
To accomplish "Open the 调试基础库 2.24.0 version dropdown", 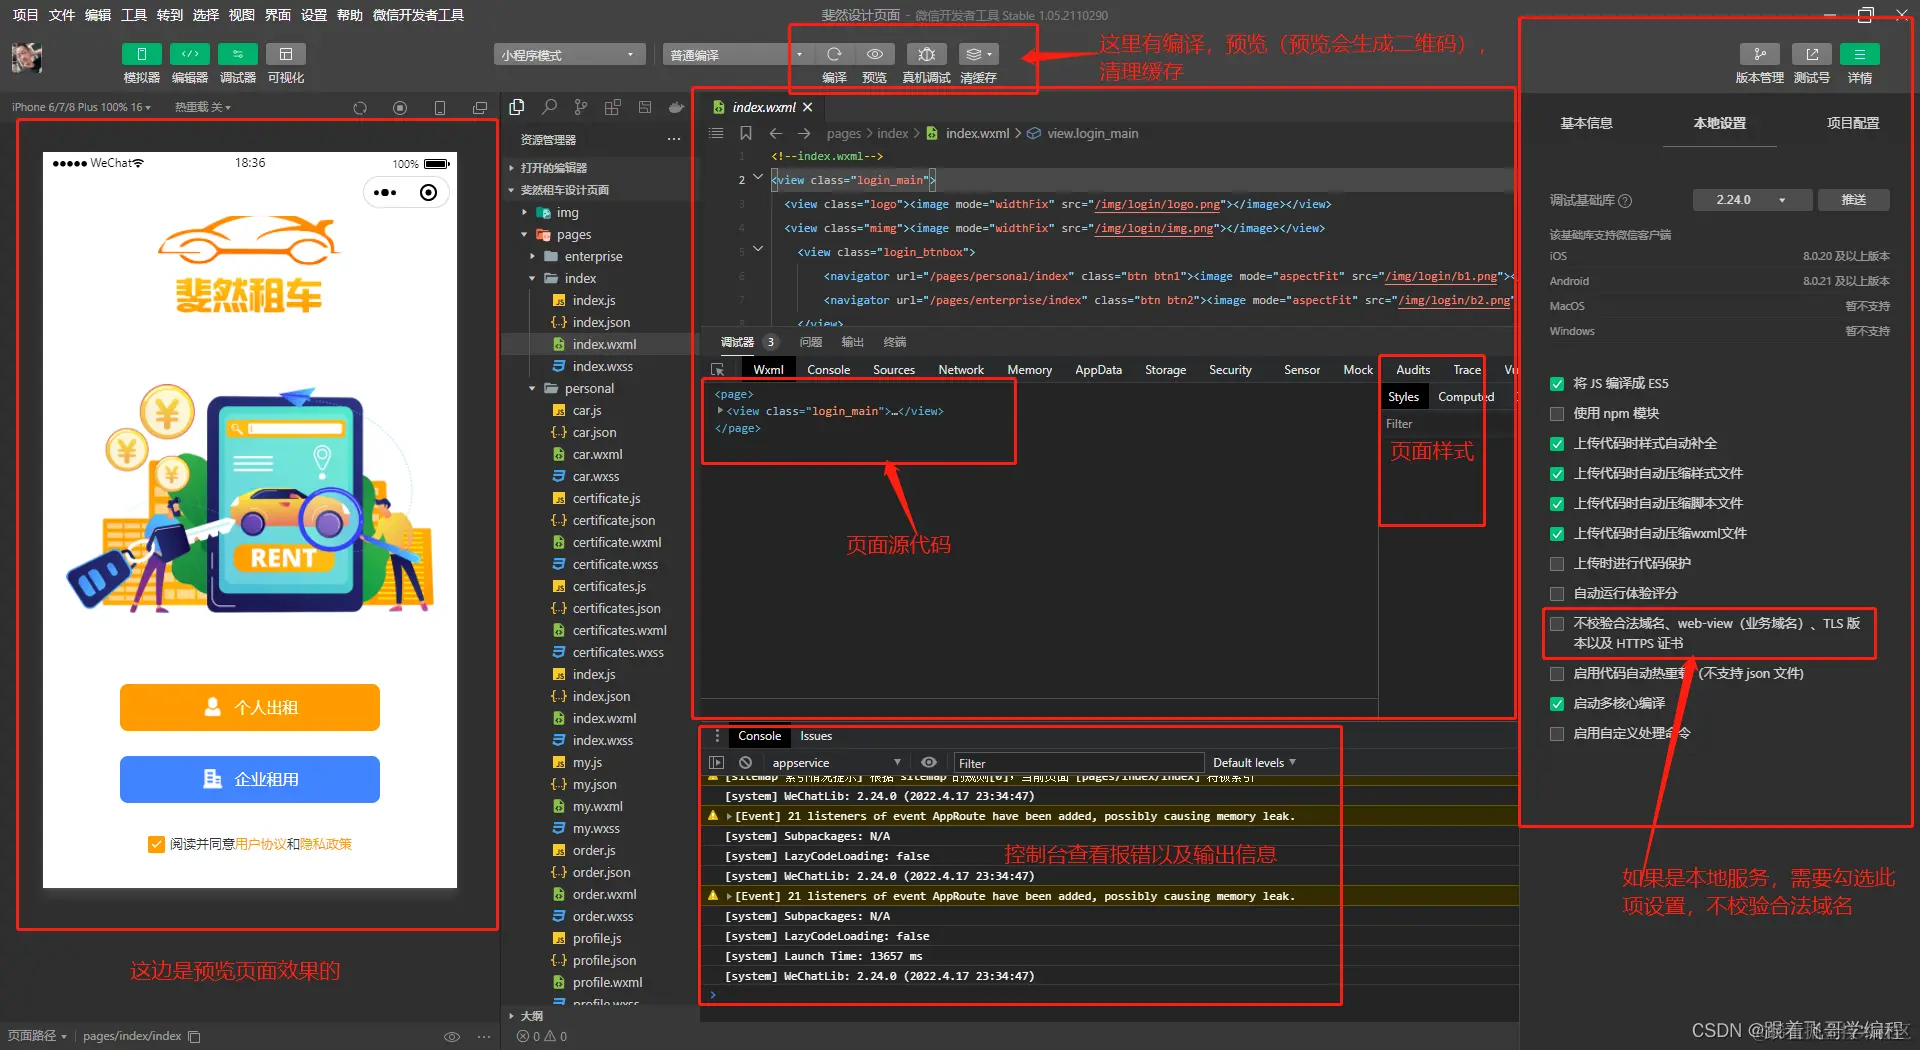I will (1752, 200).
